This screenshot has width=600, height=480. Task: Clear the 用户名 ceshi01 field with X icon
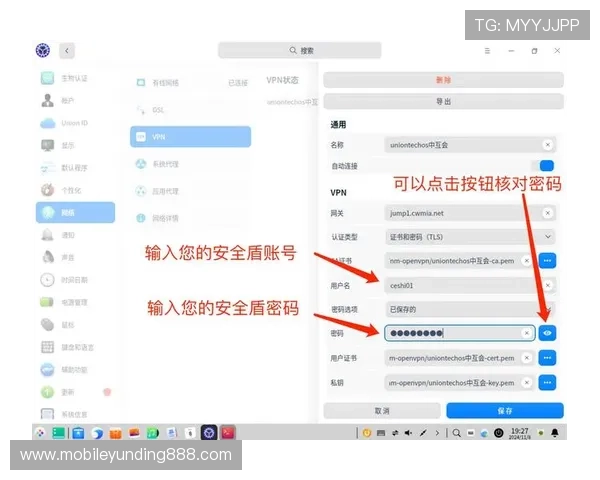[547, 285]
